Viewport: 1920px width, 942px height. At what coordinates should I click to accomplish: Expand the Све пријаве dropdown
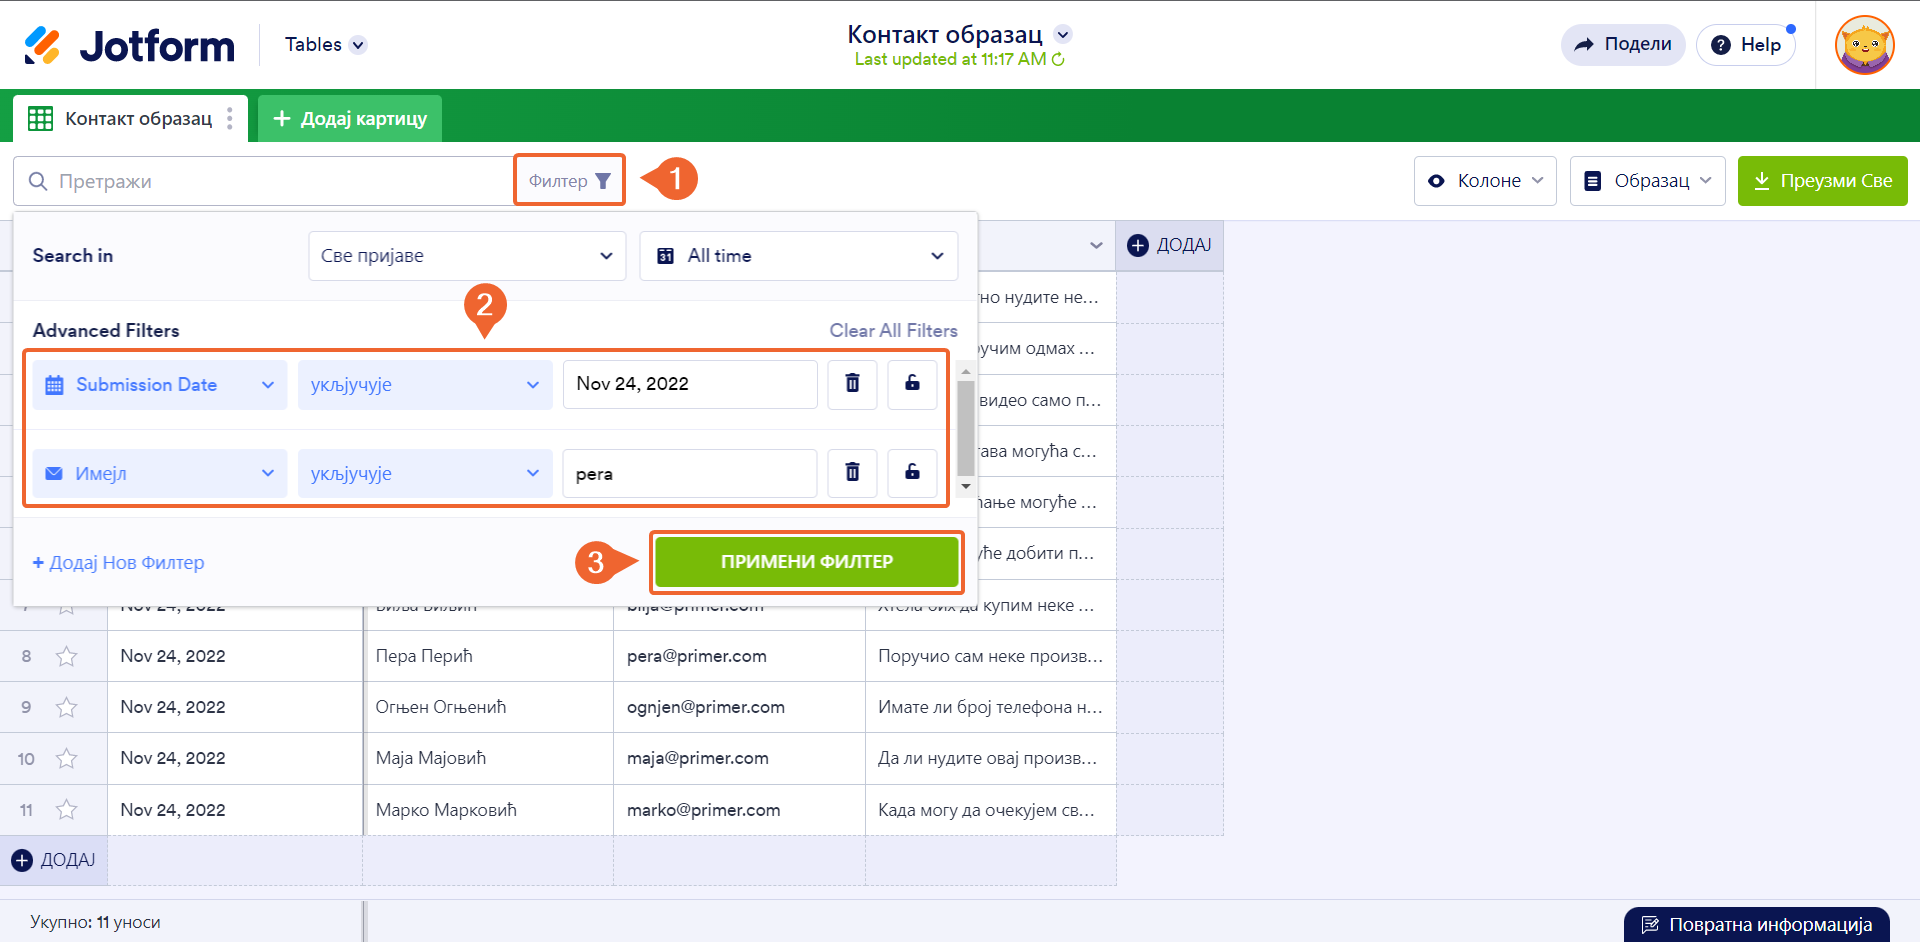point(467,256)
